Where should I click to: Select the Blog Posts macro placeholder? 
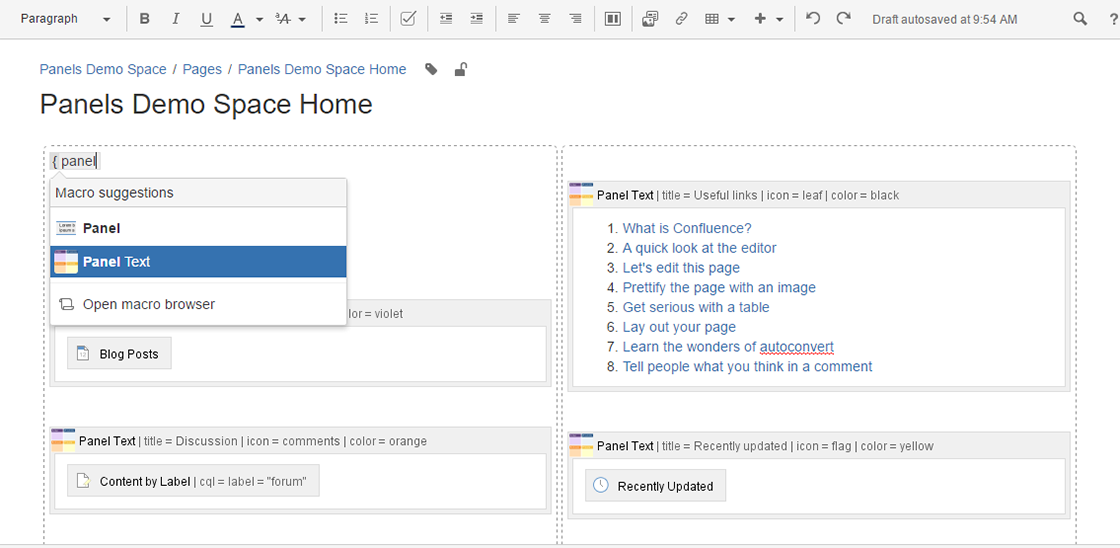pos(119,354)
